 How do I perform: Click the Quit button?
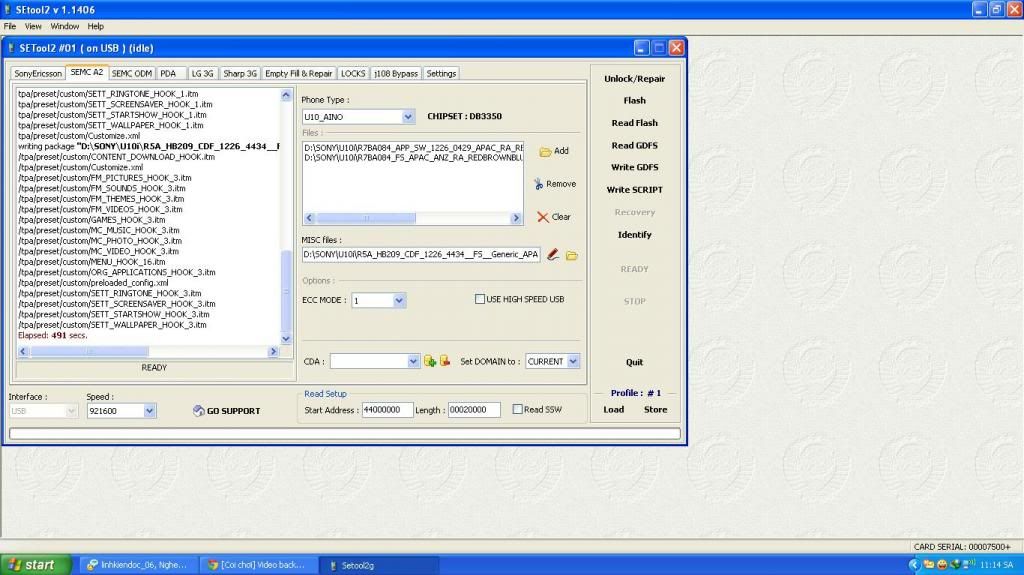tap(634, 362)
